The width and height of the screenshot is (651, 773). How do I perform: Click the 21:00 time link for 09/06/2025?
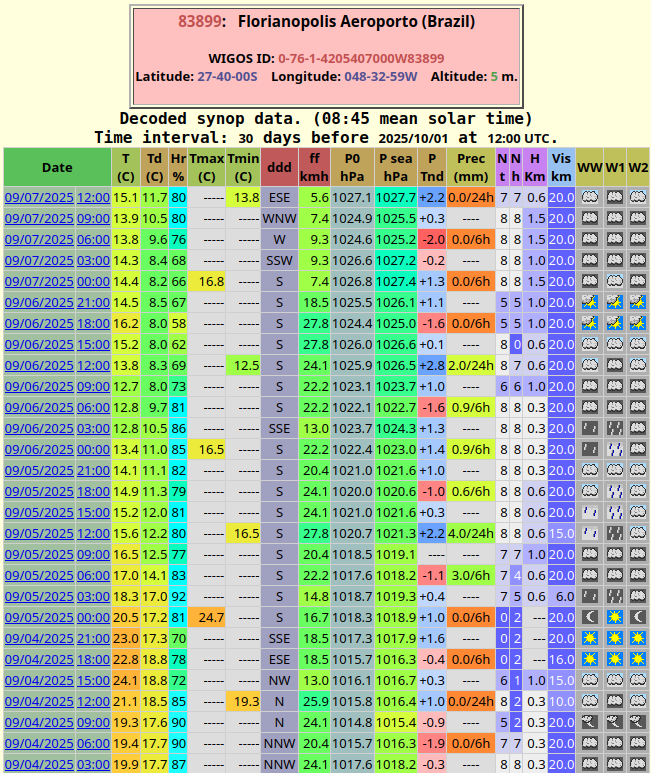pyautogui.click(x=93, y=302)
